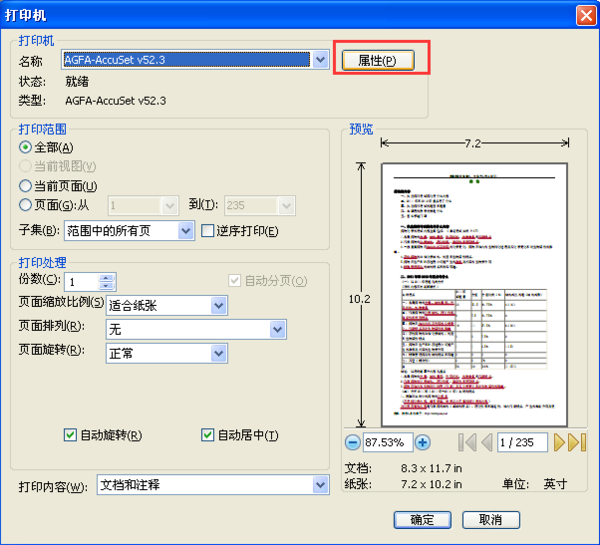
Task: Jump to first page in preview
Action: (467, 442)
